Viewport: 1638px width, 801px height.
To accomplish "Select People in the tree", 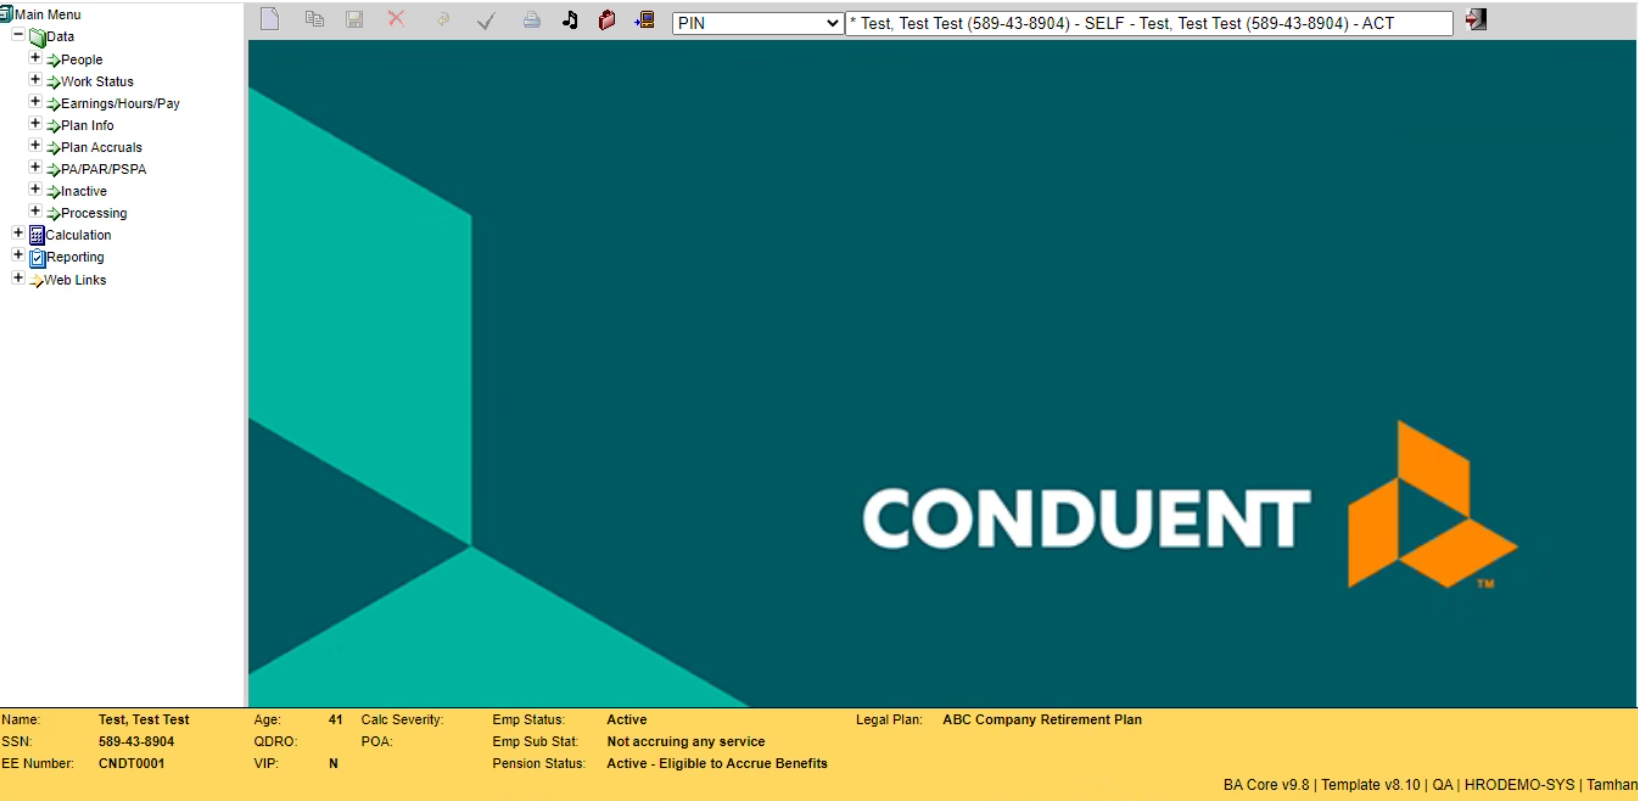I will pyautogui.click(x=81, y=60).
